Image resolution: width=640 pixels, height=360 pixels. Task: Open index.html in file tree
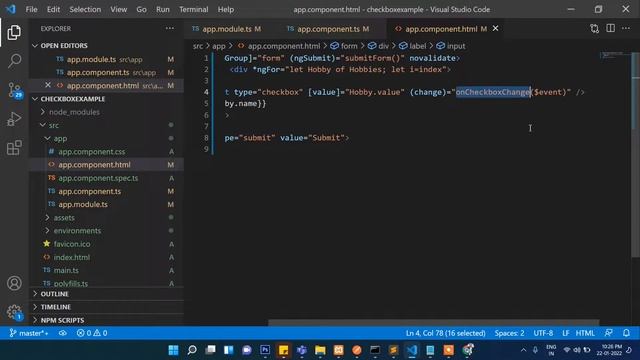pyautogui.click(x=72, y=257)
